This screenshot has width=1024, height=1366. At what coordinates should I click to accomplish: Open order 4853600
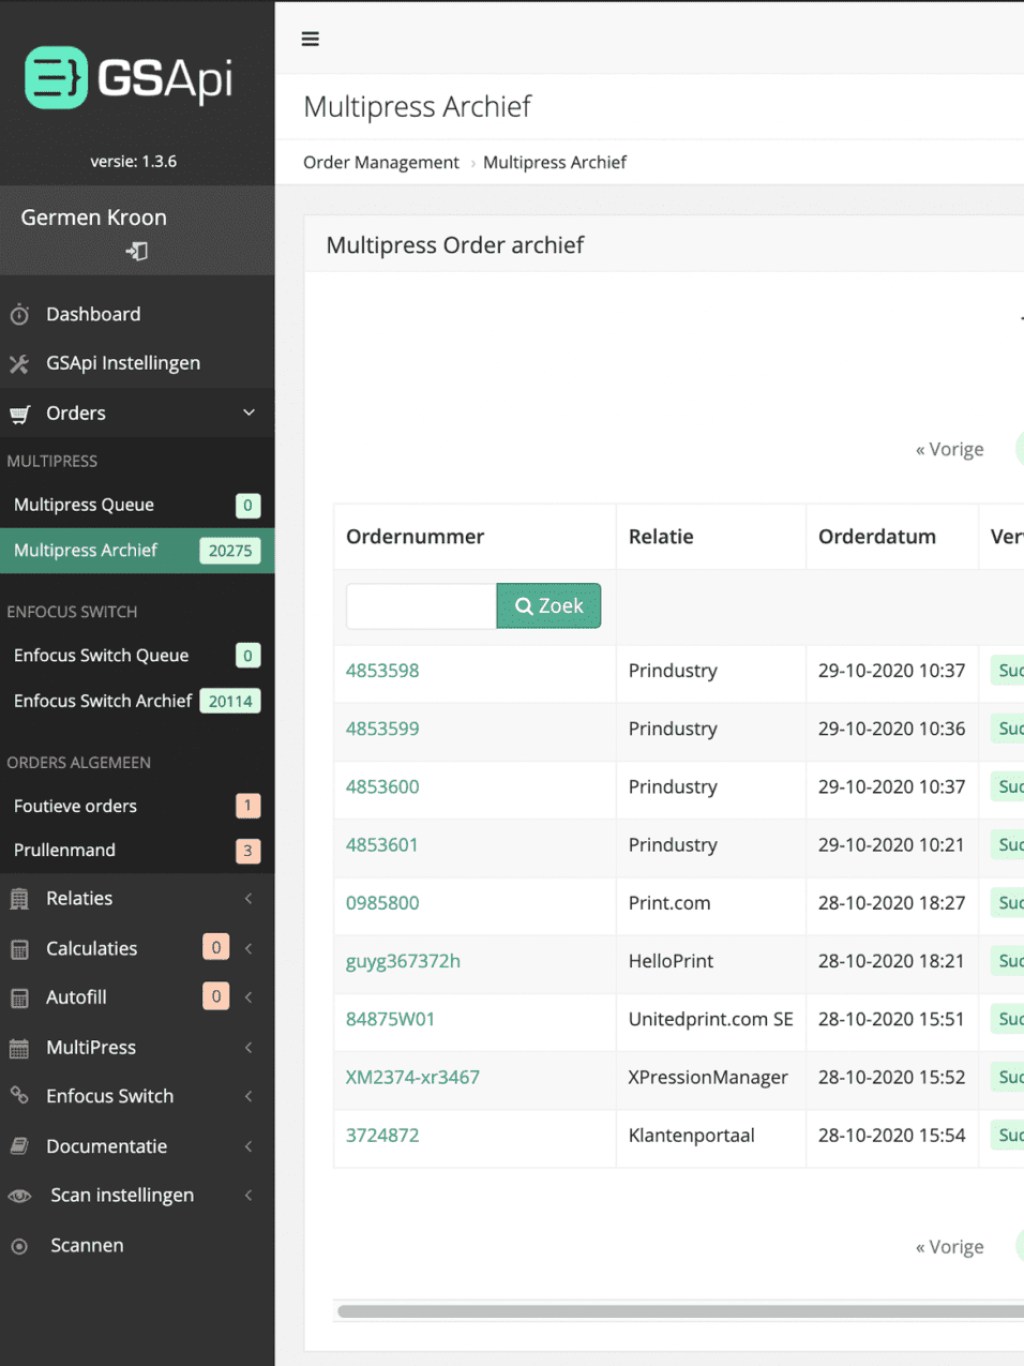(383, 787)
